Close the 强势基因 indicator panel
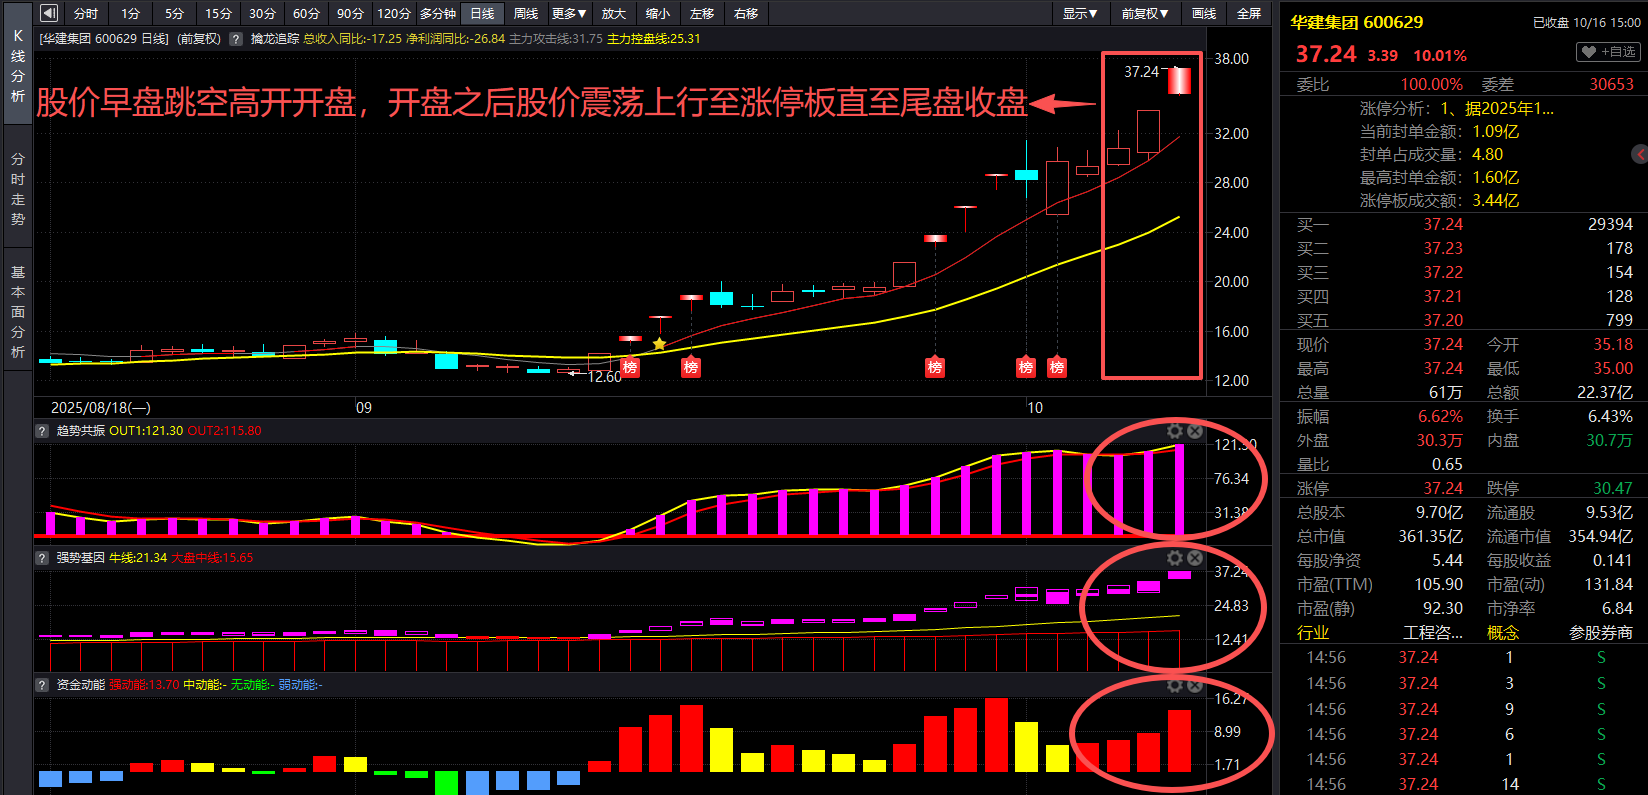The image size is (1648, 795). coord(1195,558)
